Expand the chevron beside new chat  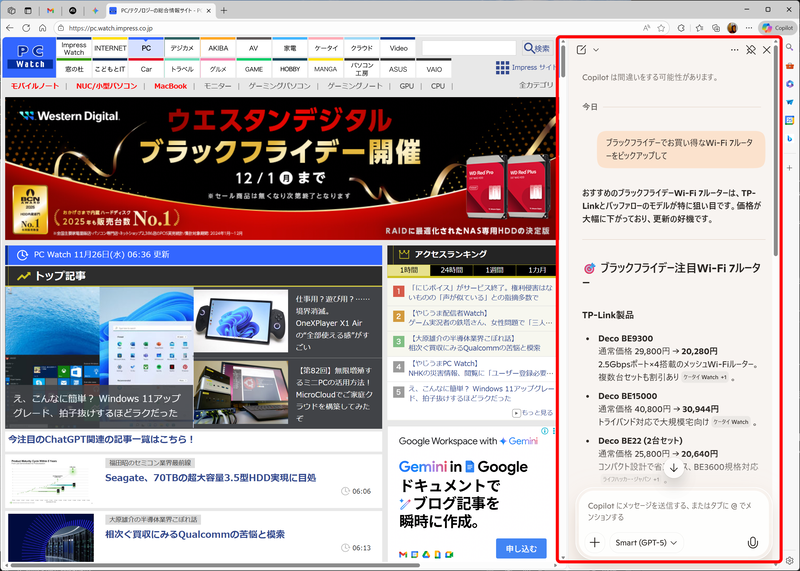pyautogui.click(x=595, y=50)
